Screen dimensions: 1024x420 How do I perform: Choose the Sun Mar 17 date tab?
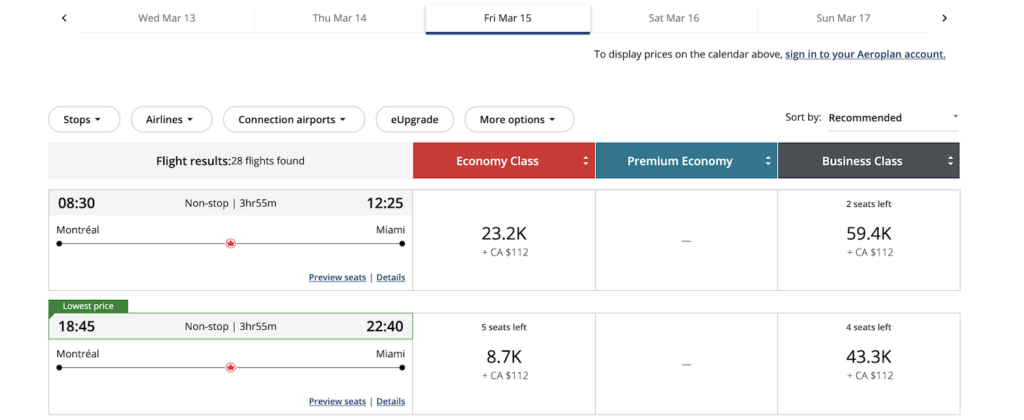(x=843, y=18)
